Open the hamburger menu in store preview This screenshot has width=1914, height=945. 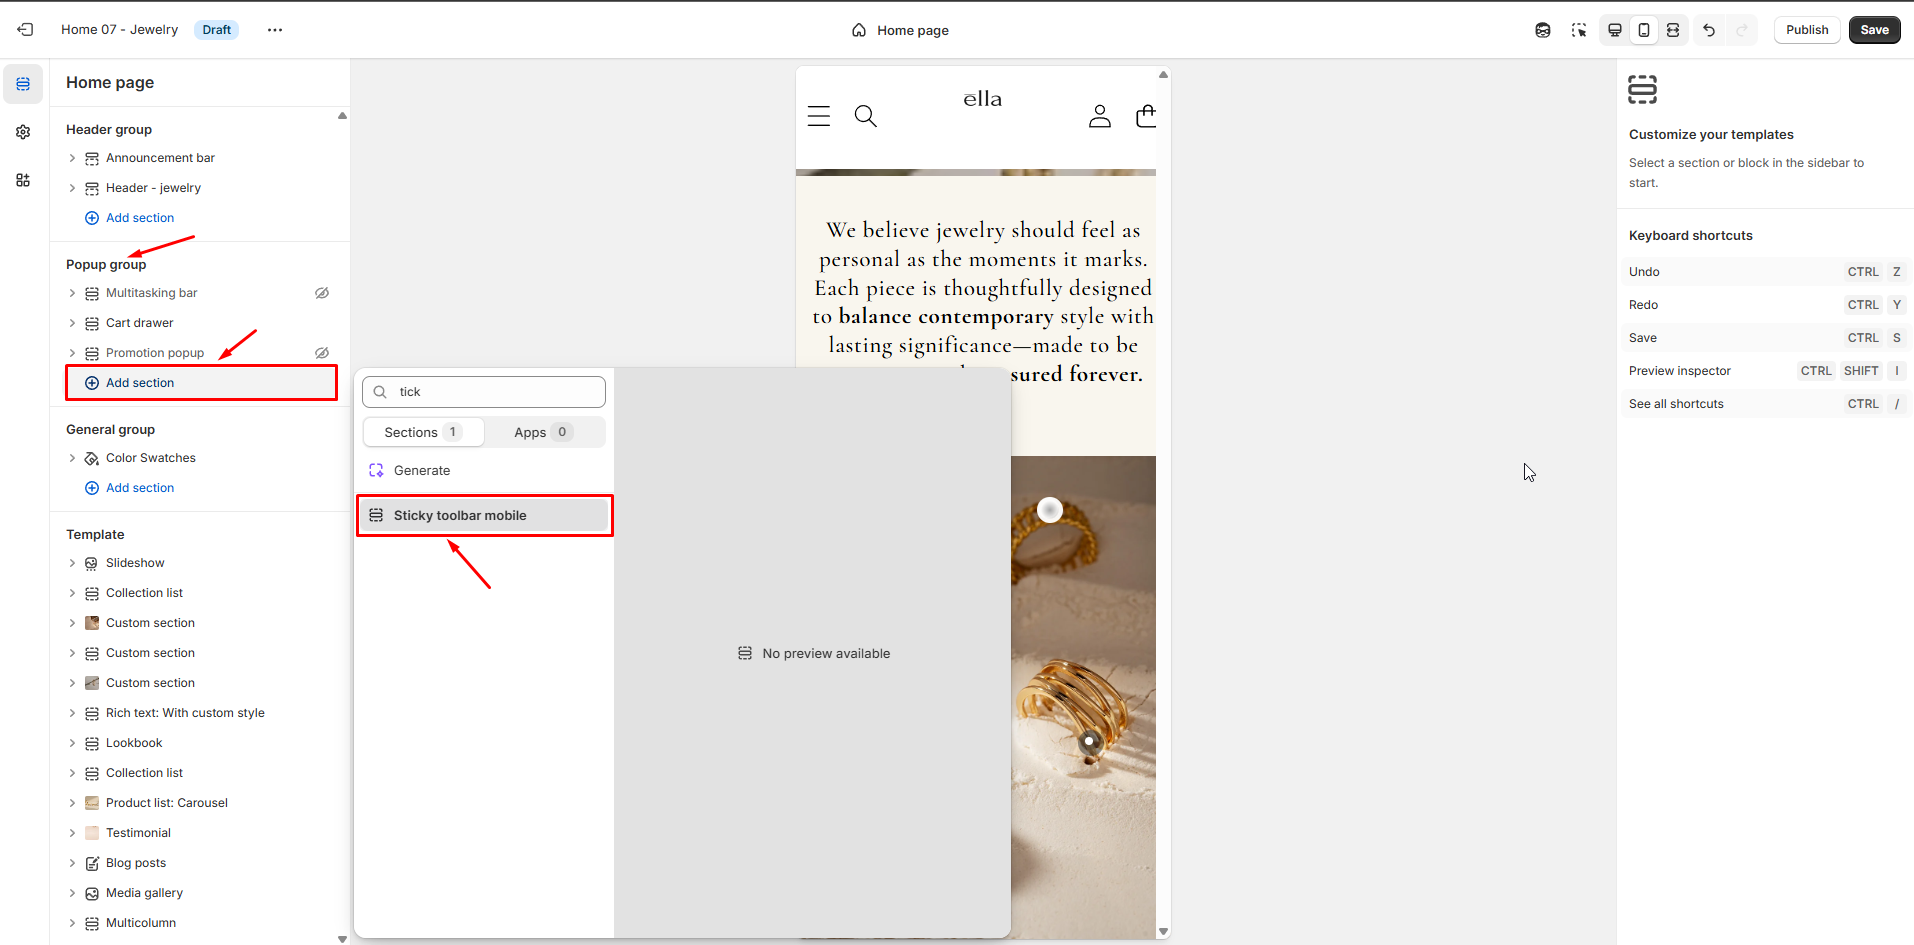point(819,117)
